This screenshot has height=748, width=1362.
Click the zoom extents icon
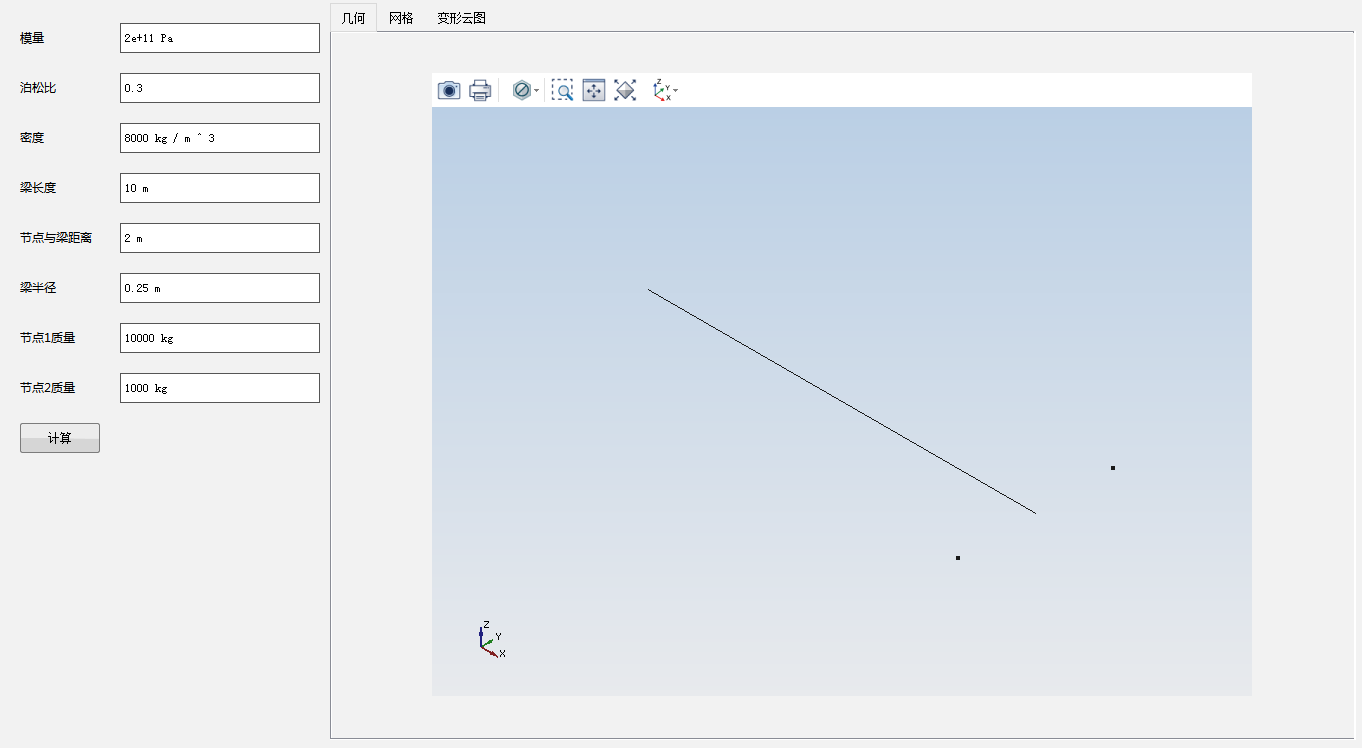tap(625, 91)
